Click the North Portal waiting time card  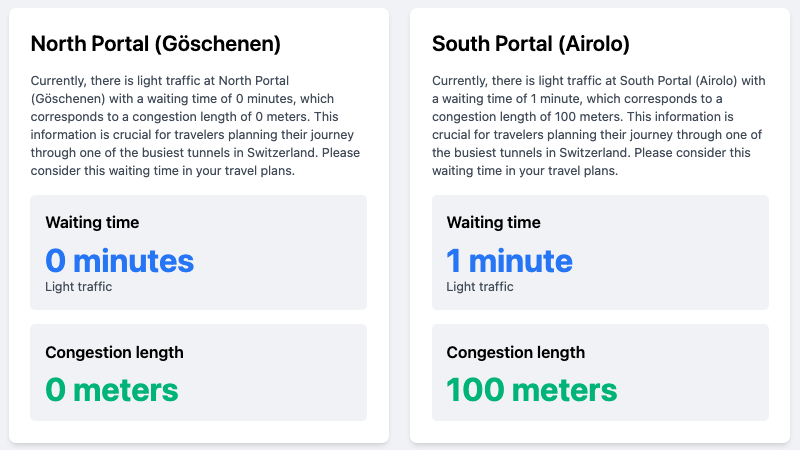click(x=198, y=253)
